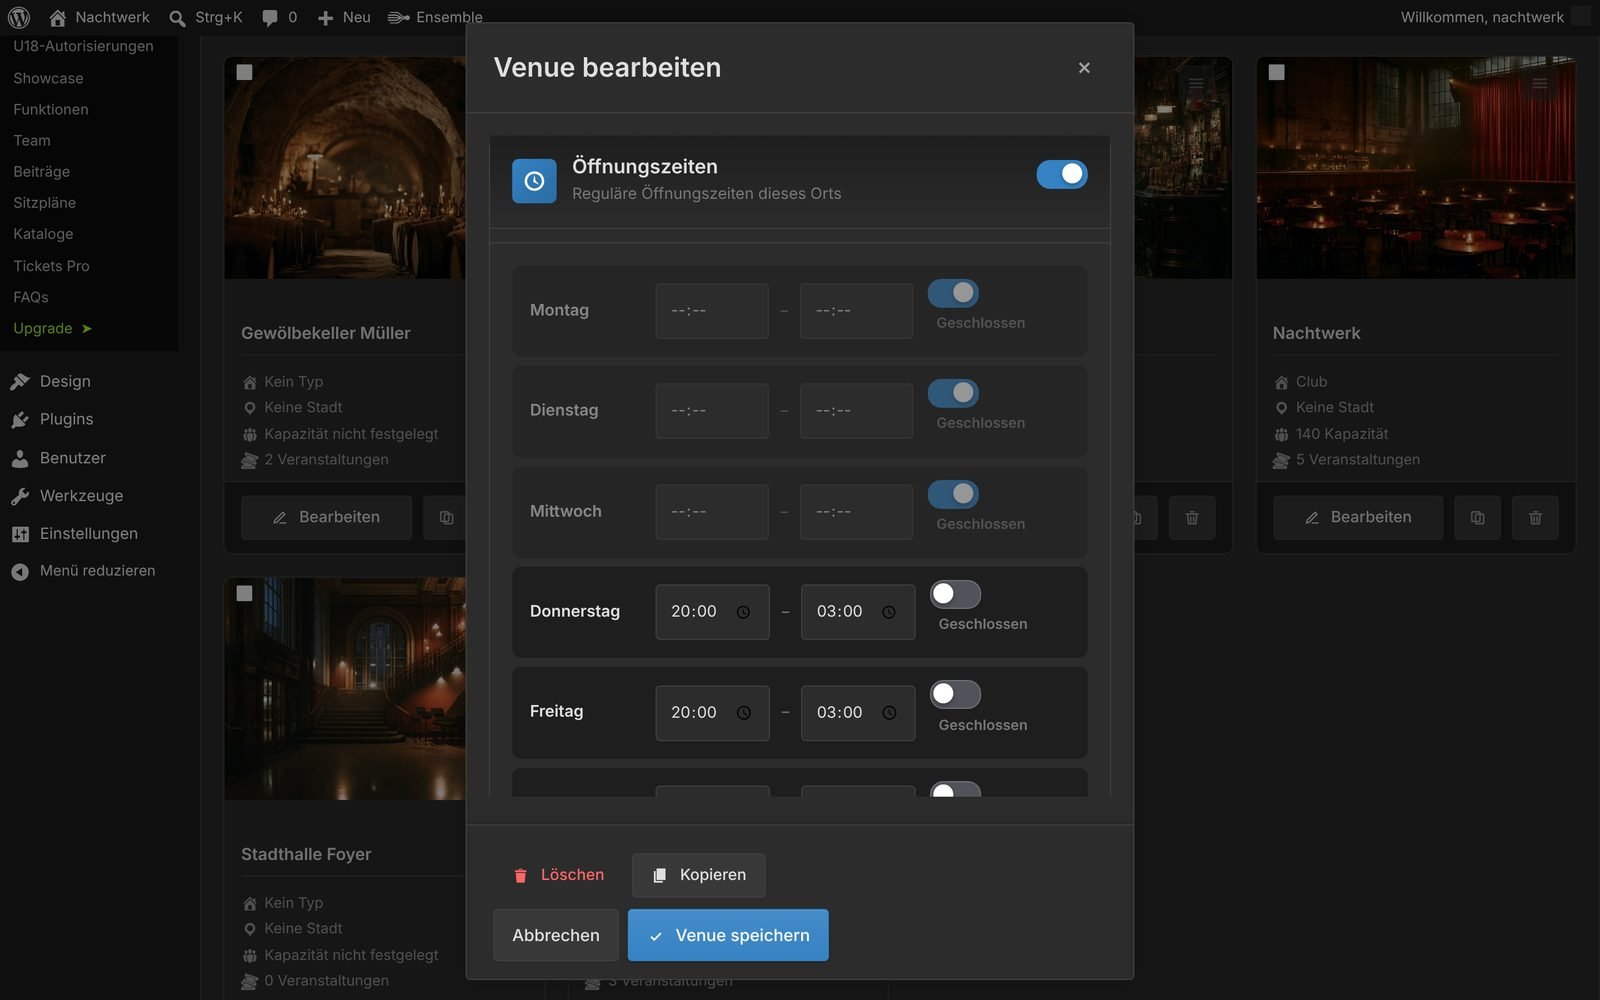The image size is (1600, 1000).
Task: Click the Upgrade link in sidebar
Action: click(52, 328)
